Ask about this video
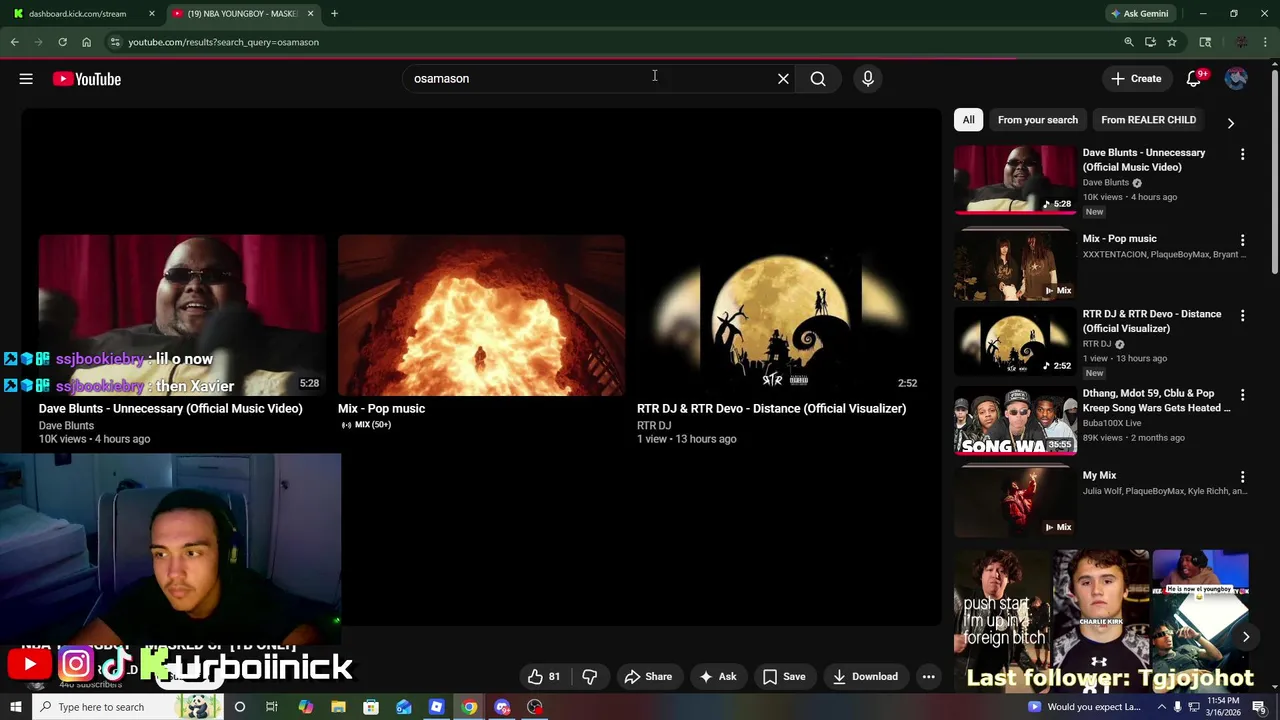Image resolution: width=1280 pixels, height=720 pixels. click(718, 677)
